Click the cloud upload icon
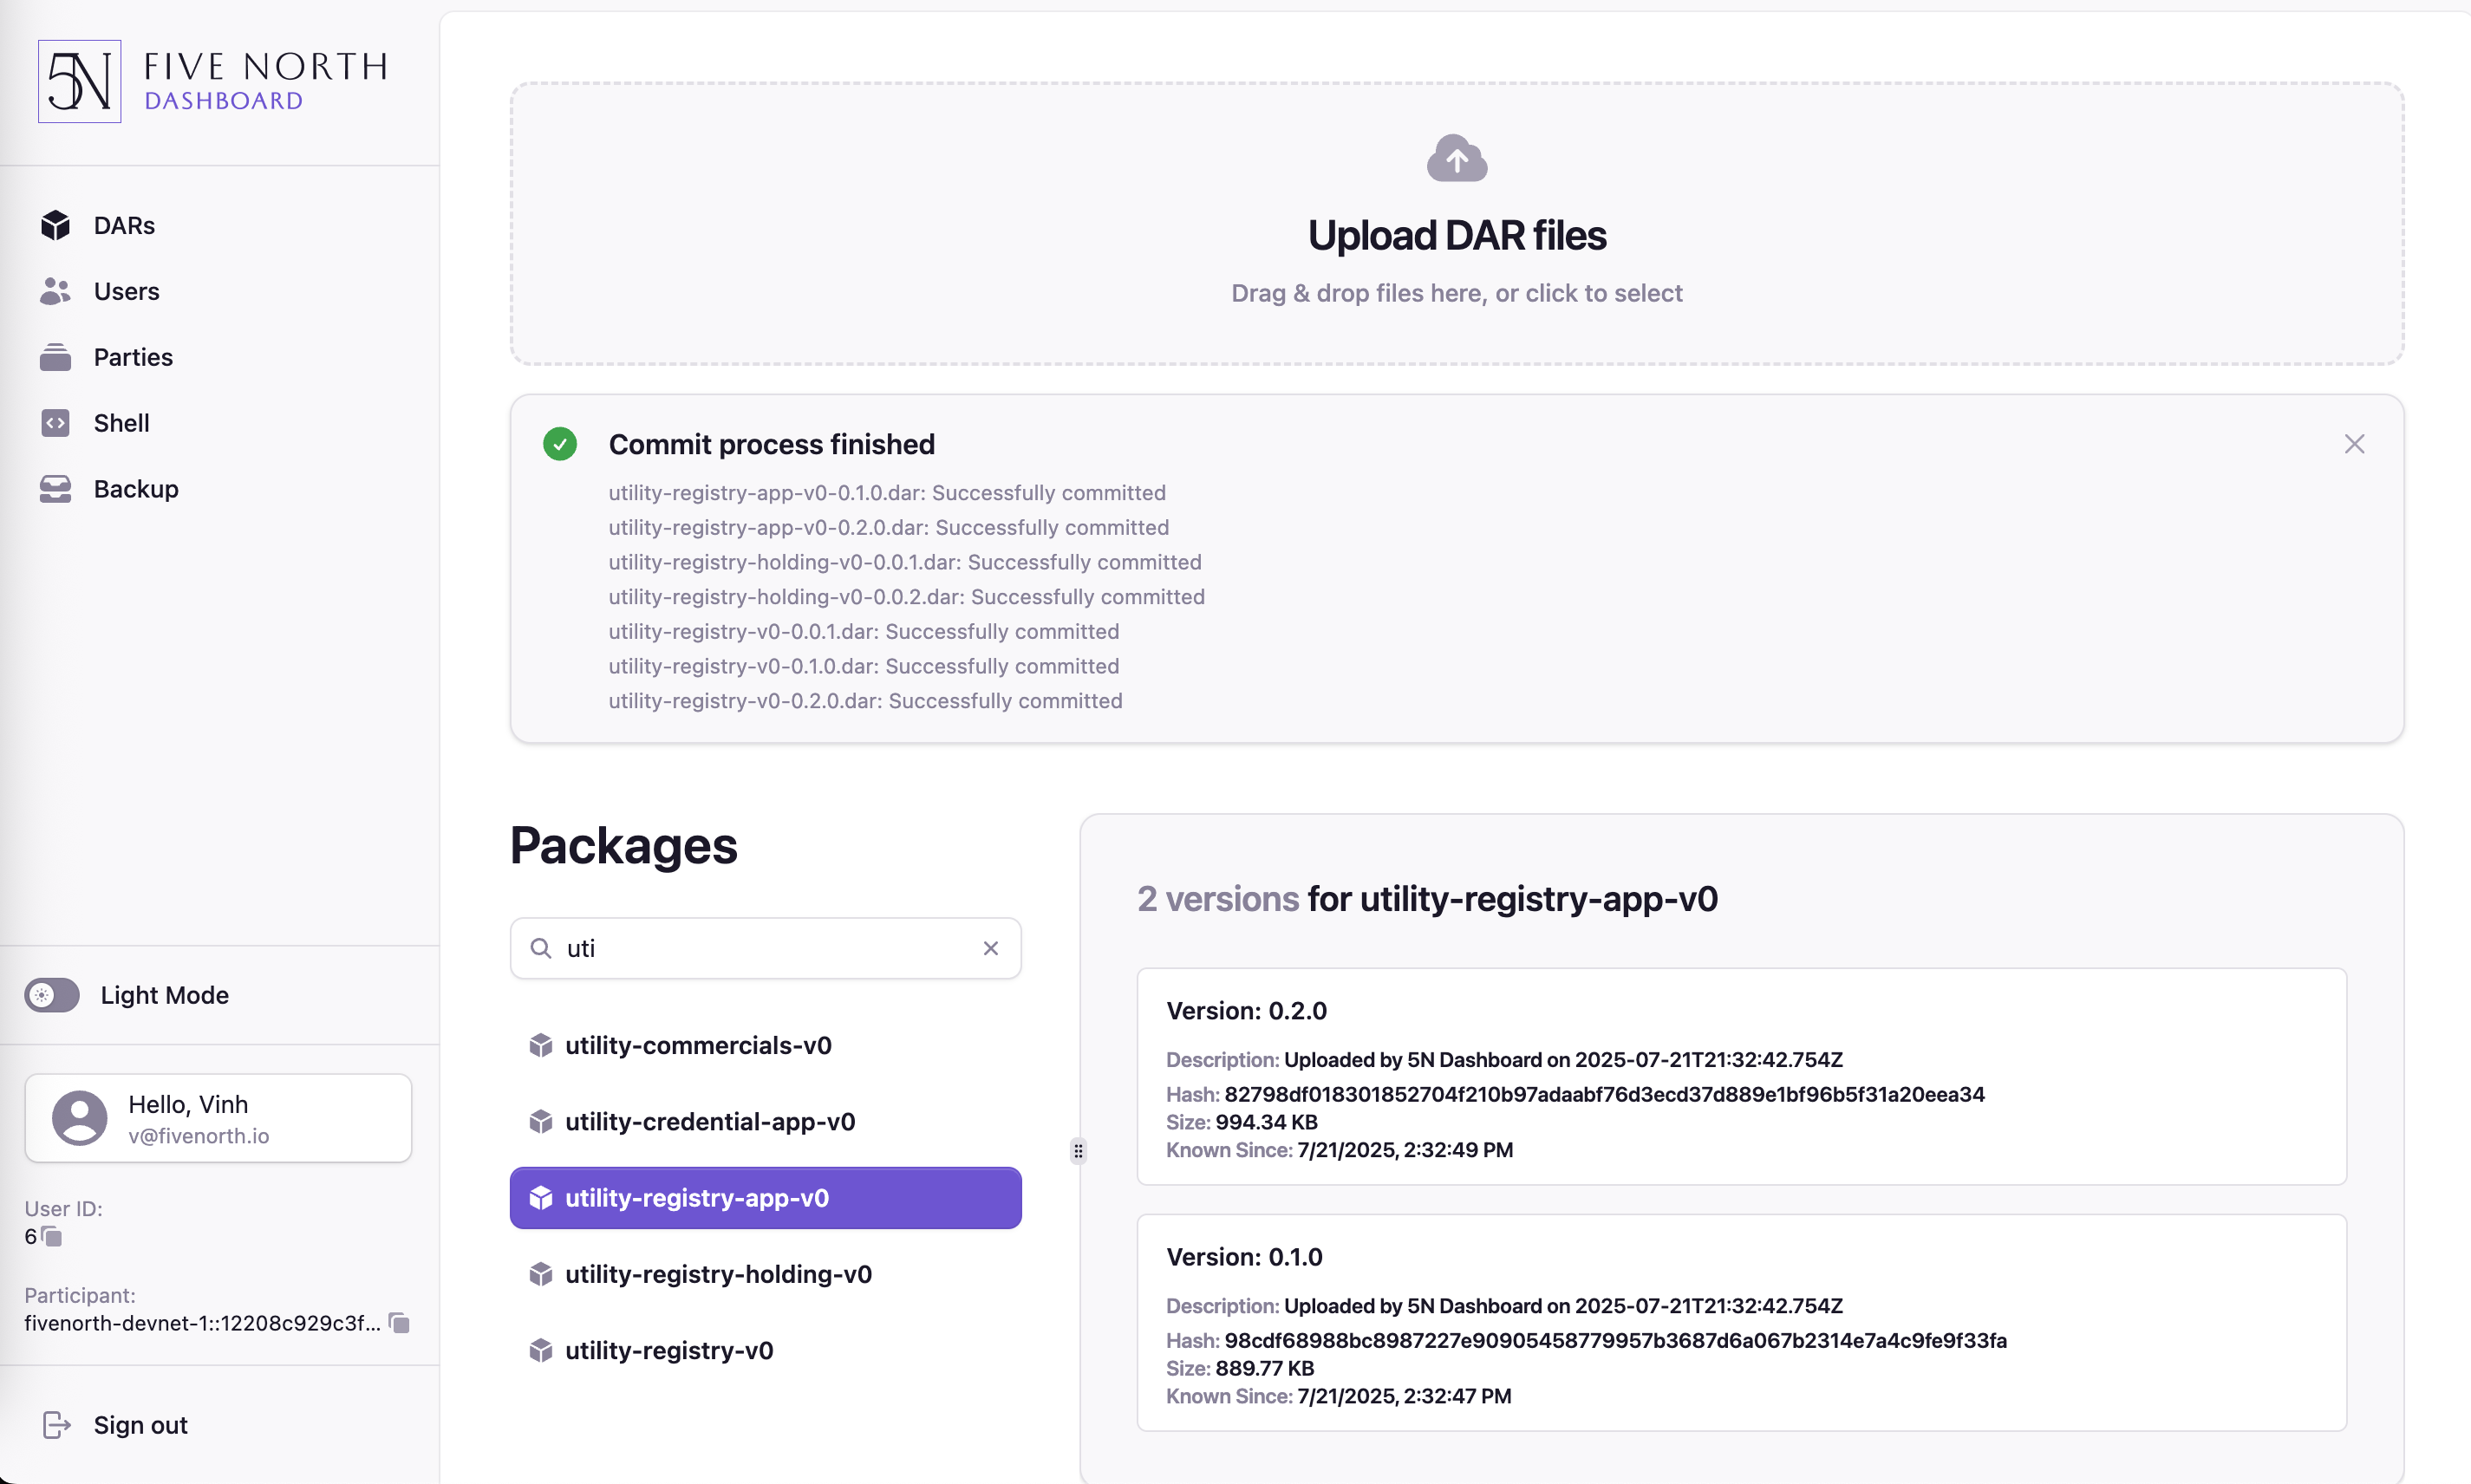Screen dimensions: 2471x1484 (x=1456, y=158)
